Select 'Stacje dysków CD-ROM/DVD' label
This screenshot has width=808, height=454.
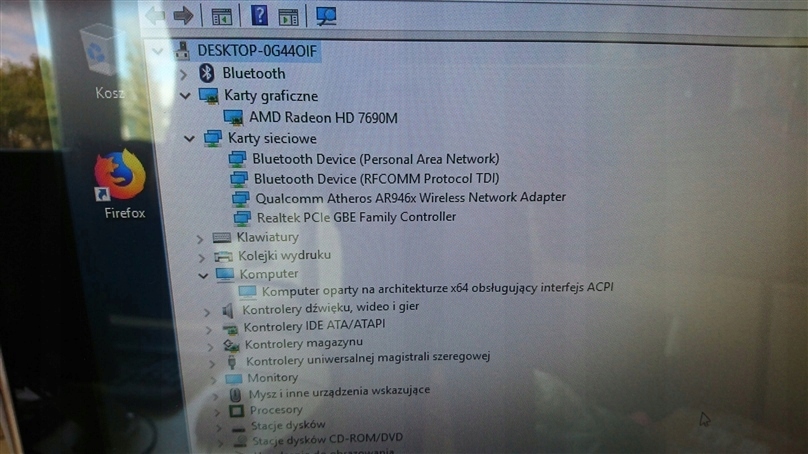click(327, 439)
